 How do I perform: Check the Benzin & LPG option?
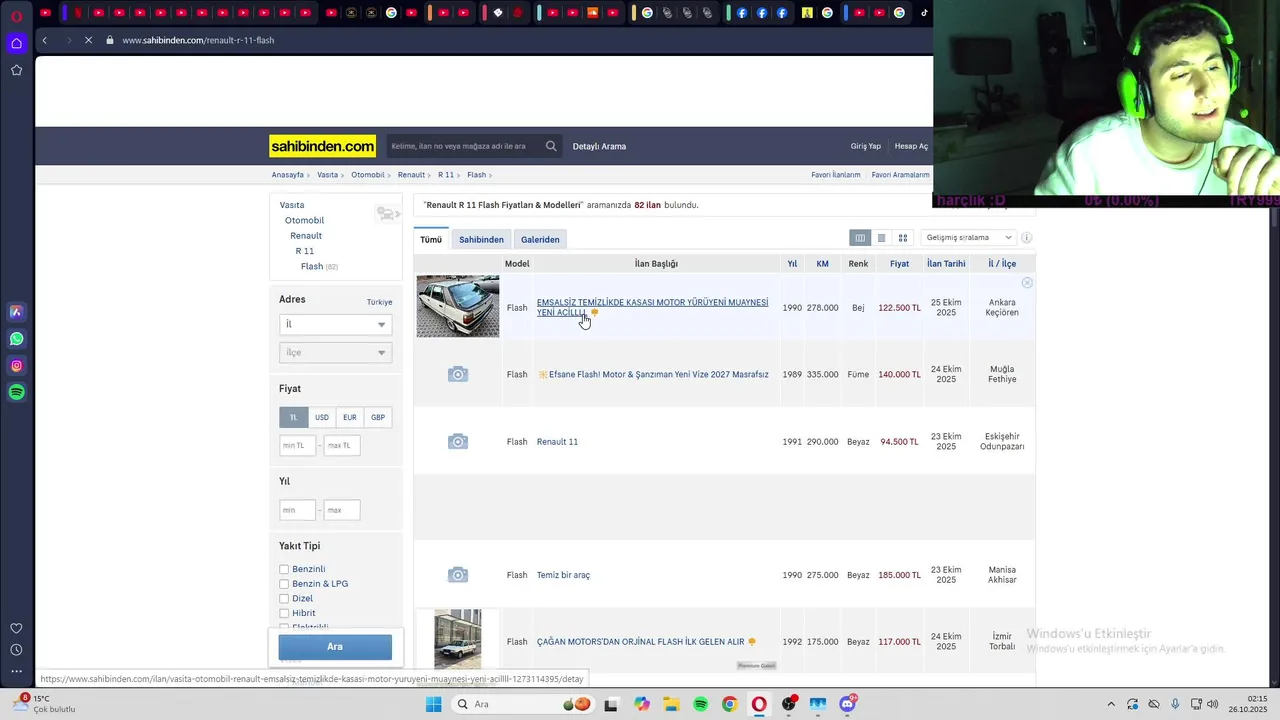284,584
